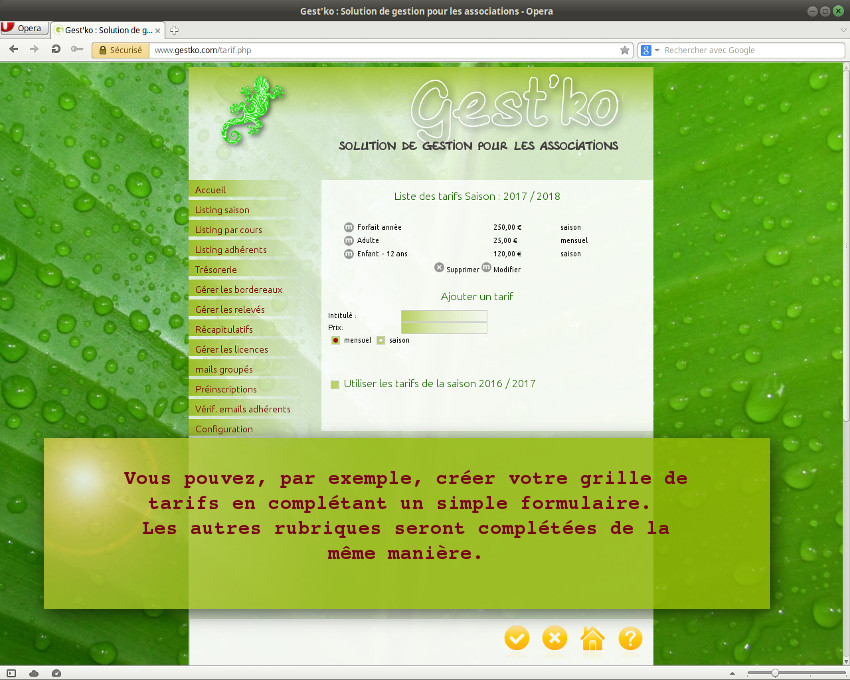The width and height of the screenshot is (850, 680).
Task: Click the status bar Opera Turbo icon
Action: click(56, 673)
